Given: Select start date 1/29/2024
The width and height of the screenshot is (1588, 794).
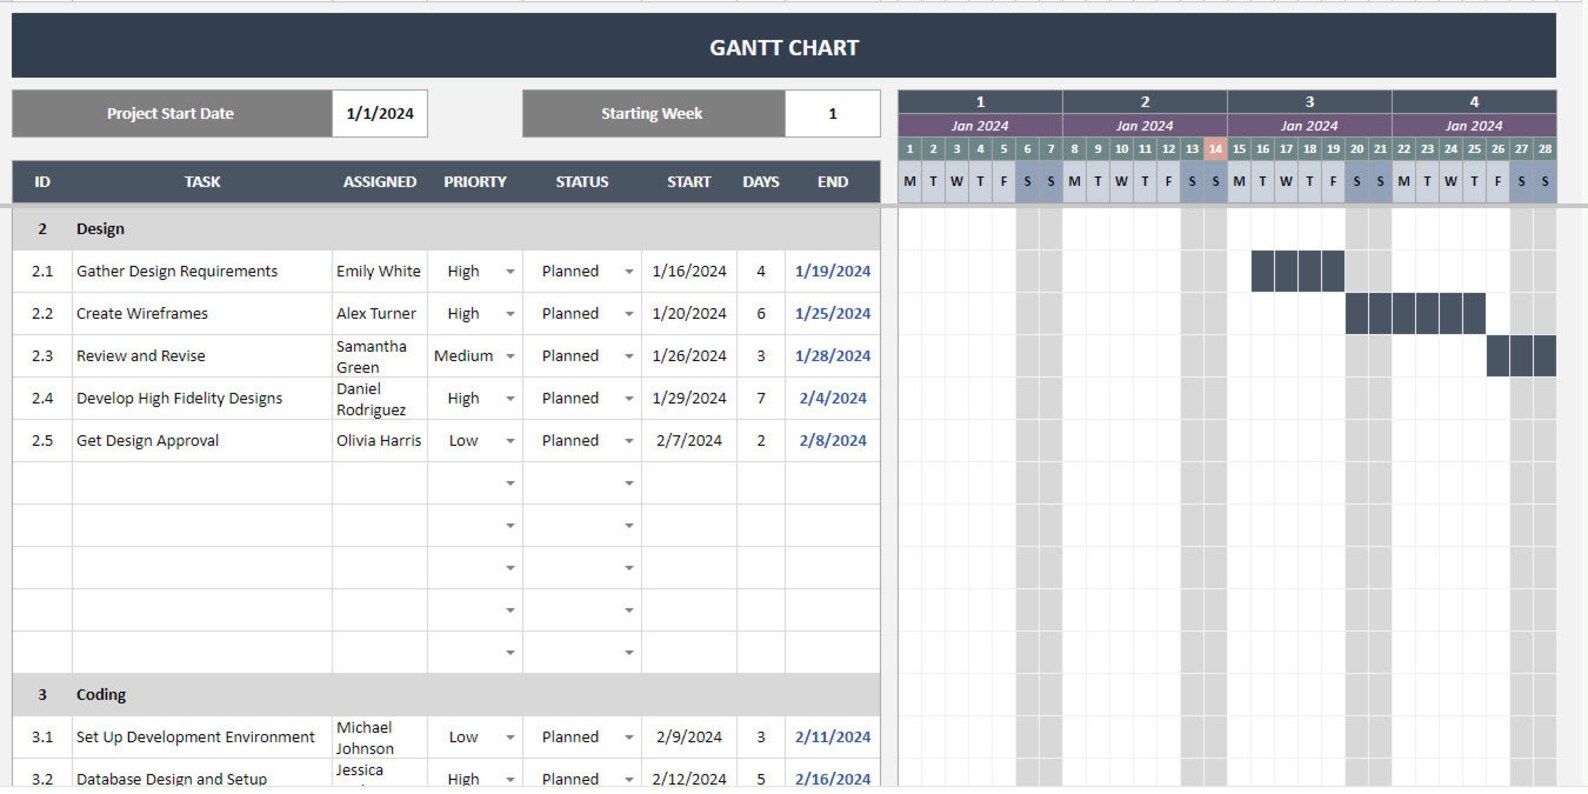Looking at the screenshot, I should pos(689,398).
